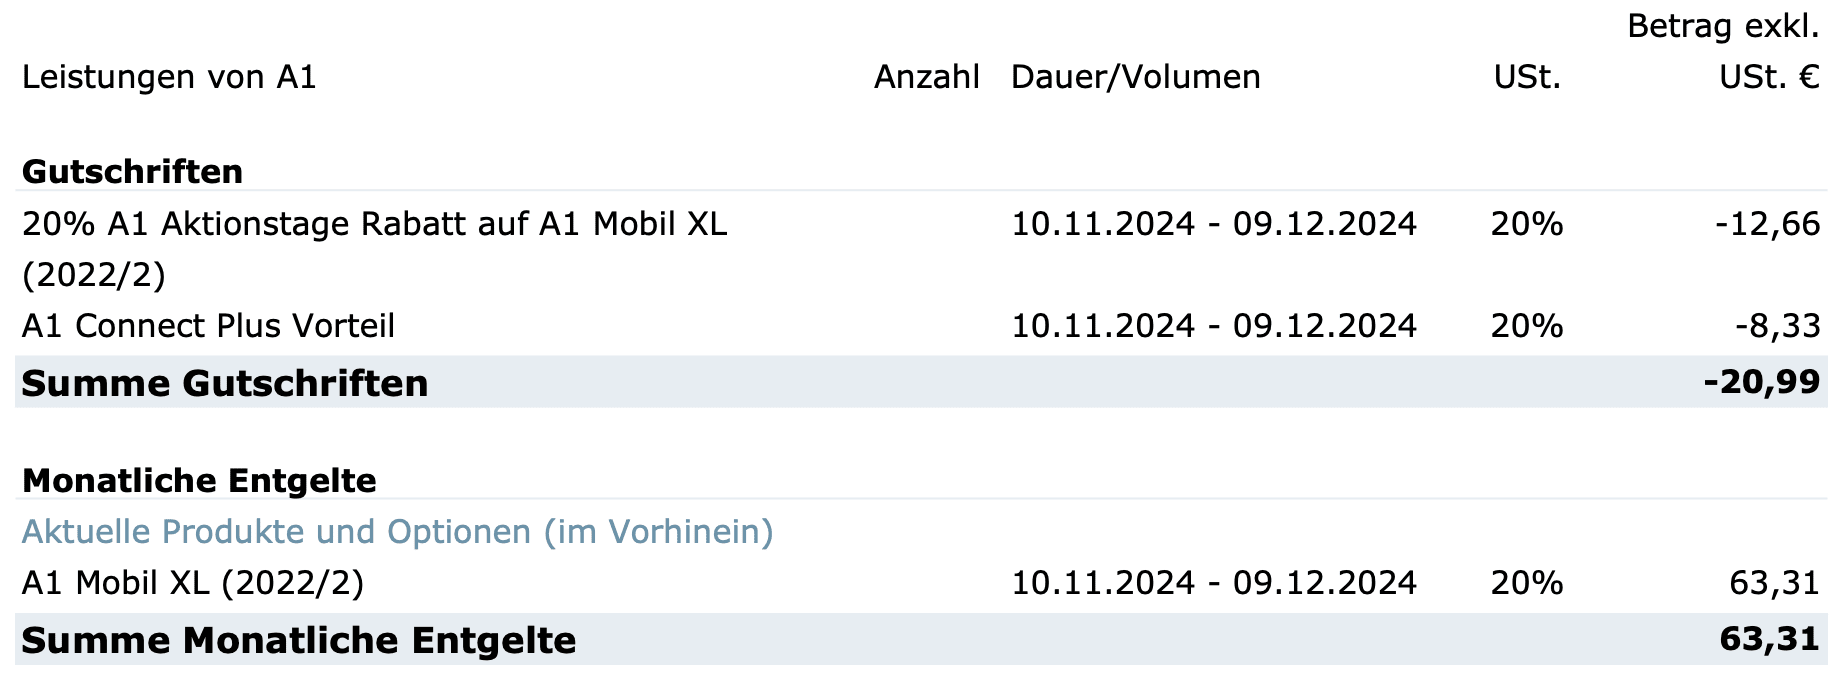
Task: Select the Anzahl column header
Action: click(x=926, y=78)
